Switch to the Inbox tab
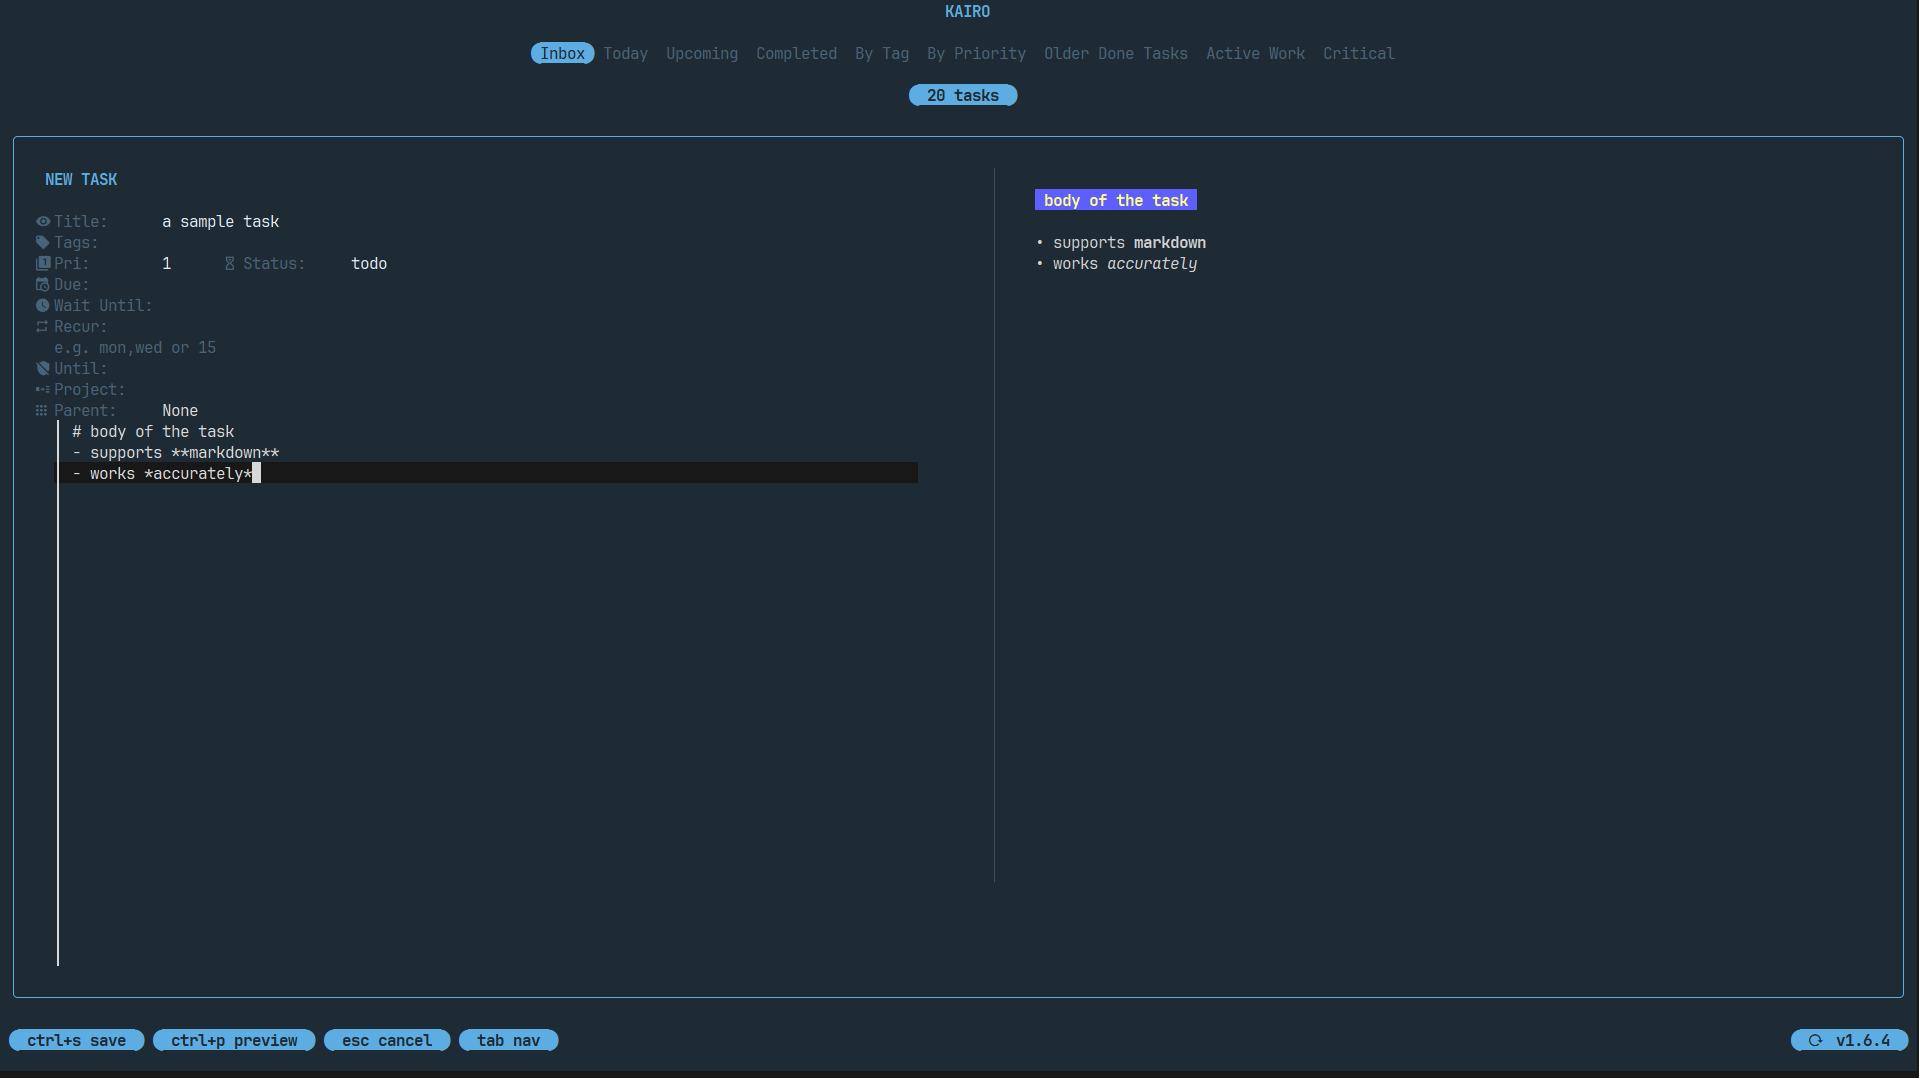The height and width of the screenshot is (1078, 1919). pyautogui.click(x=563, y=54)
